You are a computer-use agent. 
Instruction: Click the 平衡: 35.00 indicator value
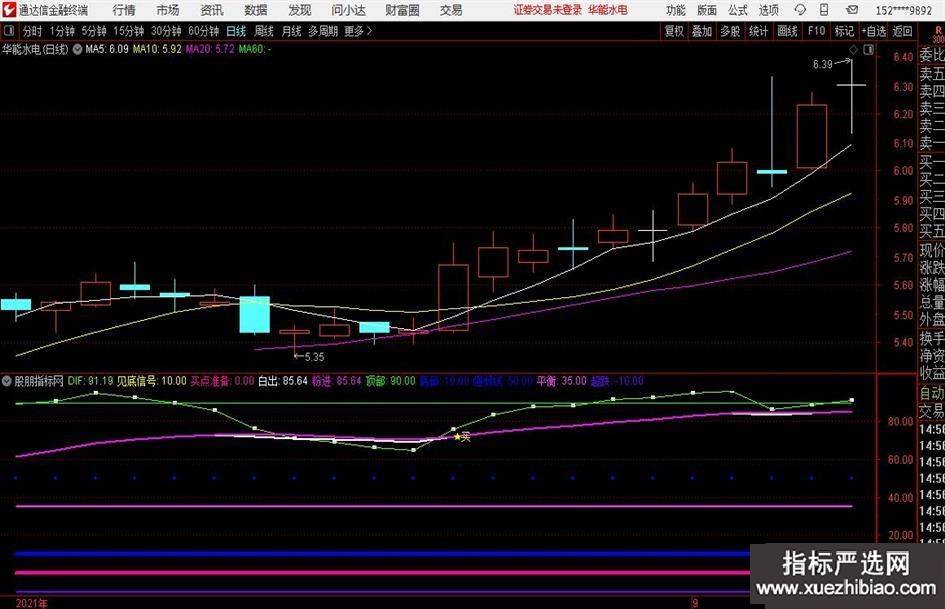pos(562,381)
